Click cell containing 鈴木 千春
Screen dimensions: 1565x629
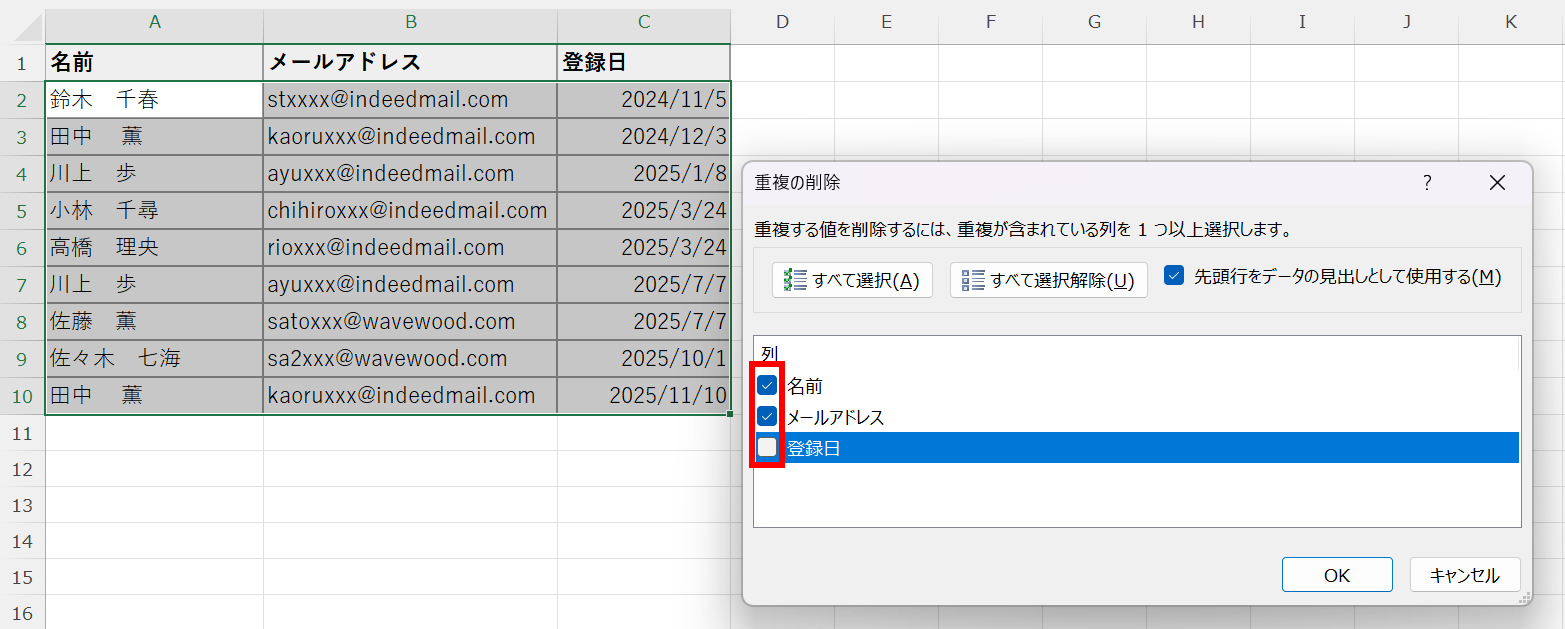coord(155,100)
